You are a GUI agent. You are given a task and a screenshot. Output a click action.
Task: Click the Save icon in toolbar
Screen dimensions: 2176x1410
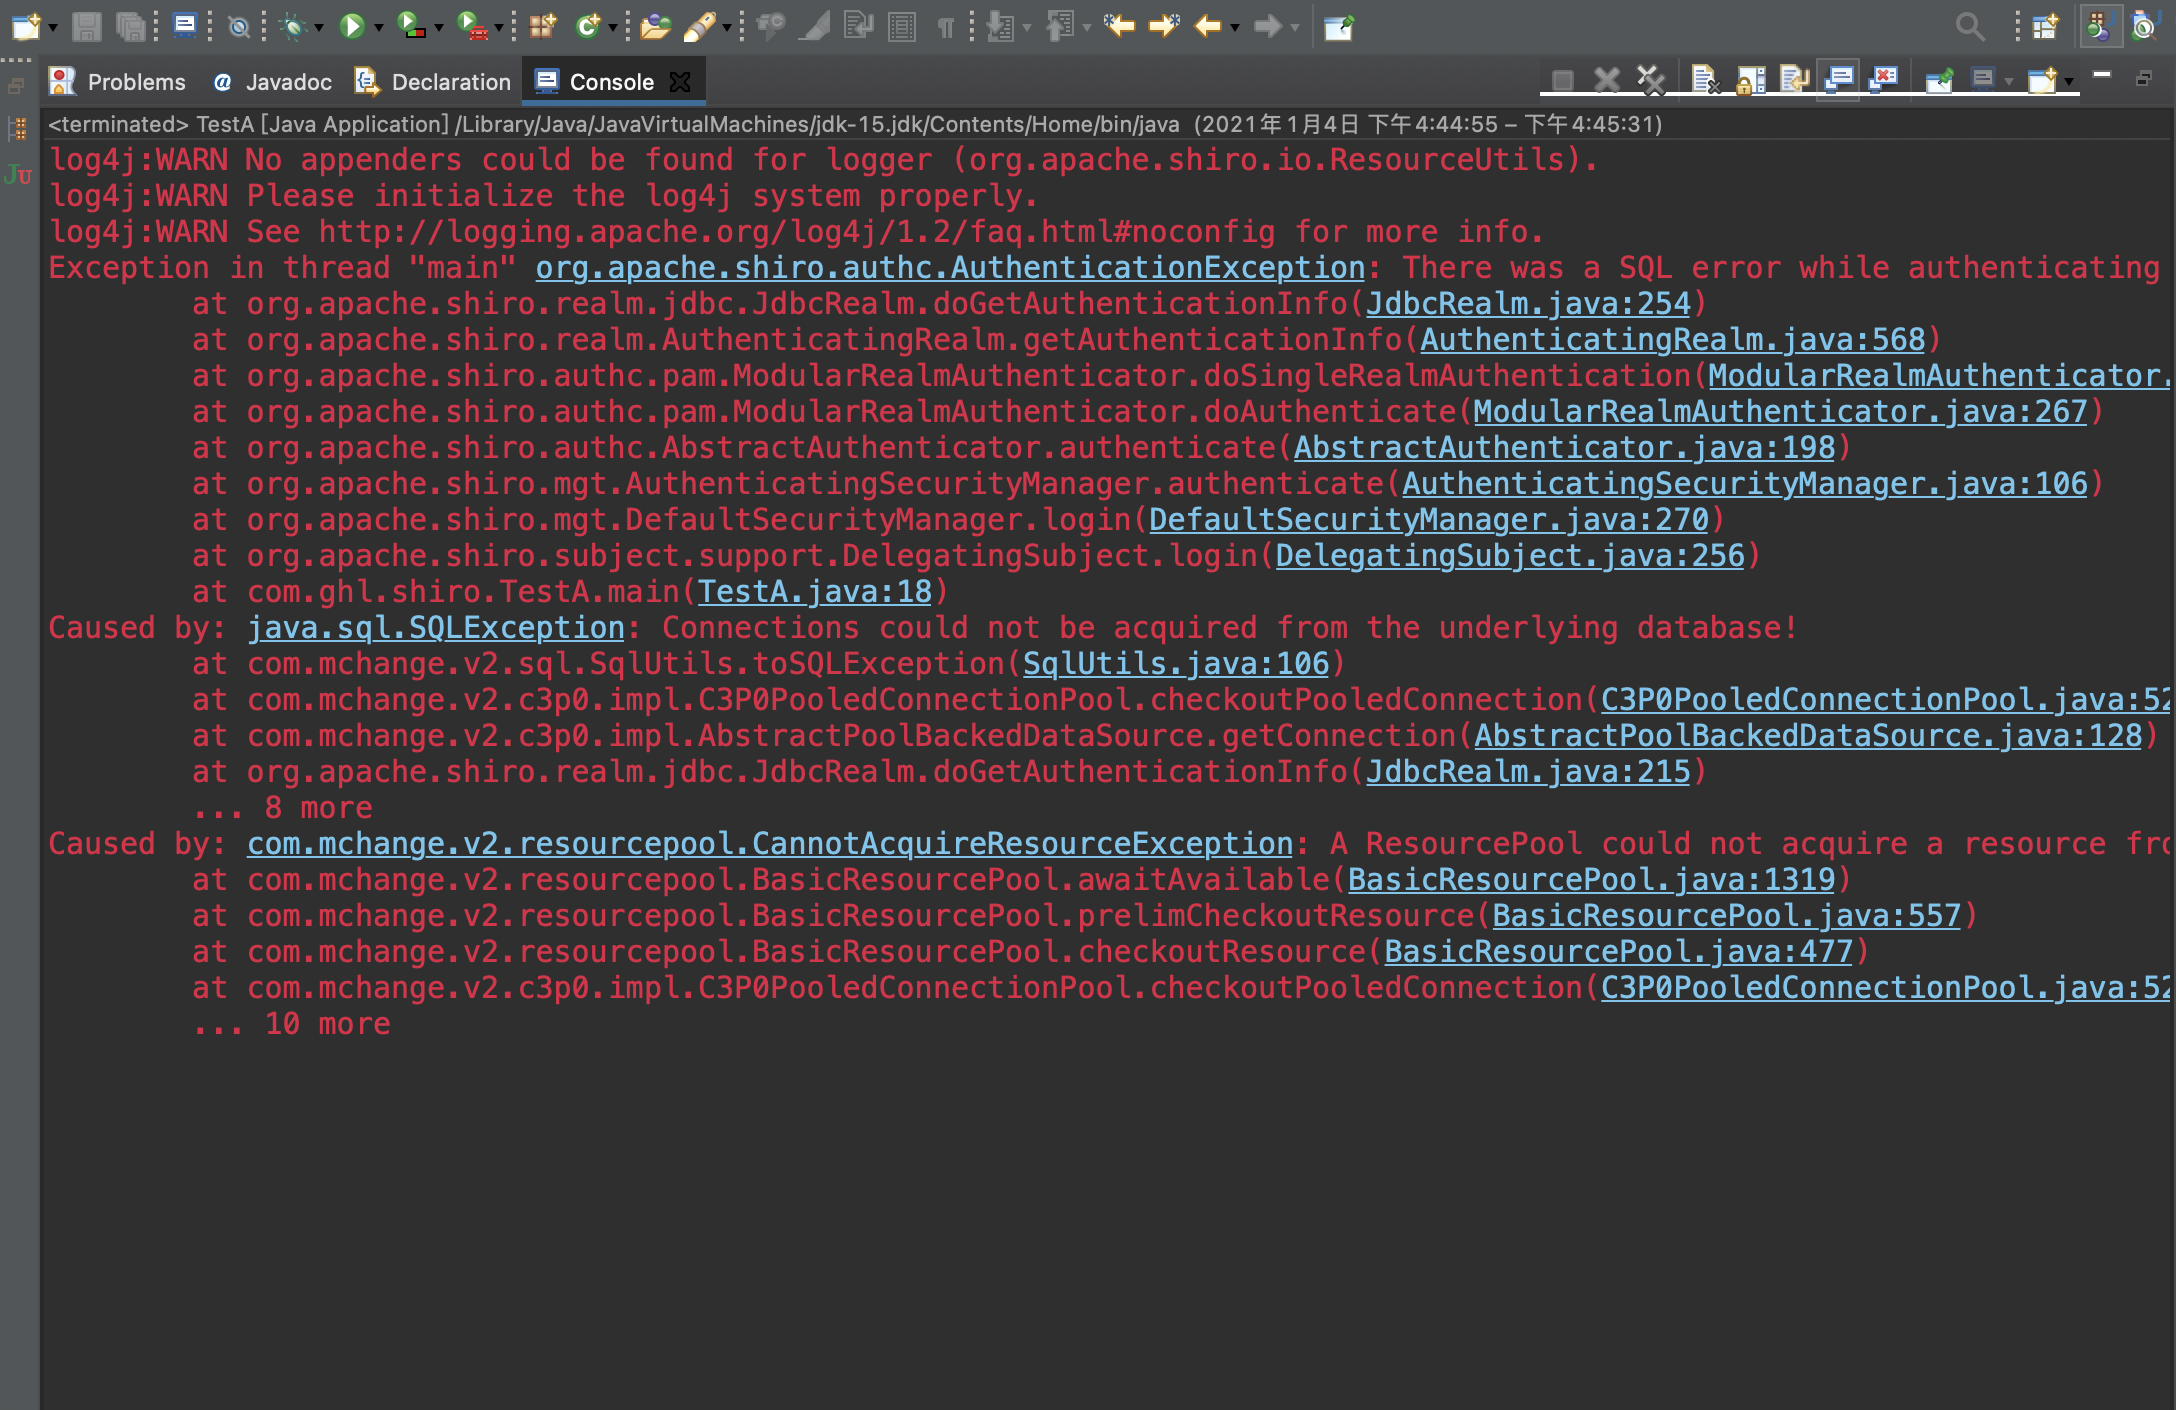tap(87, 26)
